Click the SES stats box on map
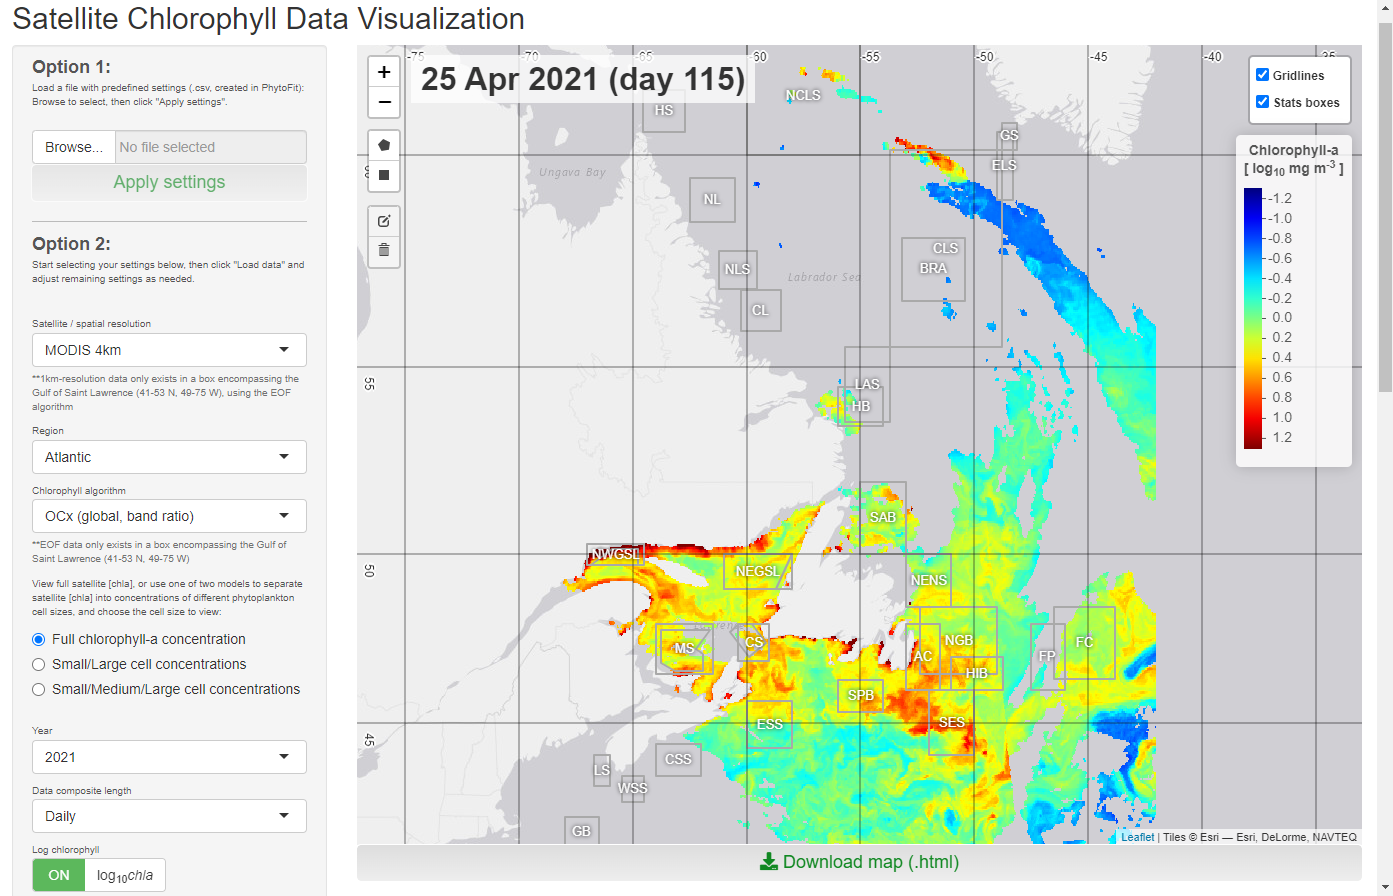 951,723
